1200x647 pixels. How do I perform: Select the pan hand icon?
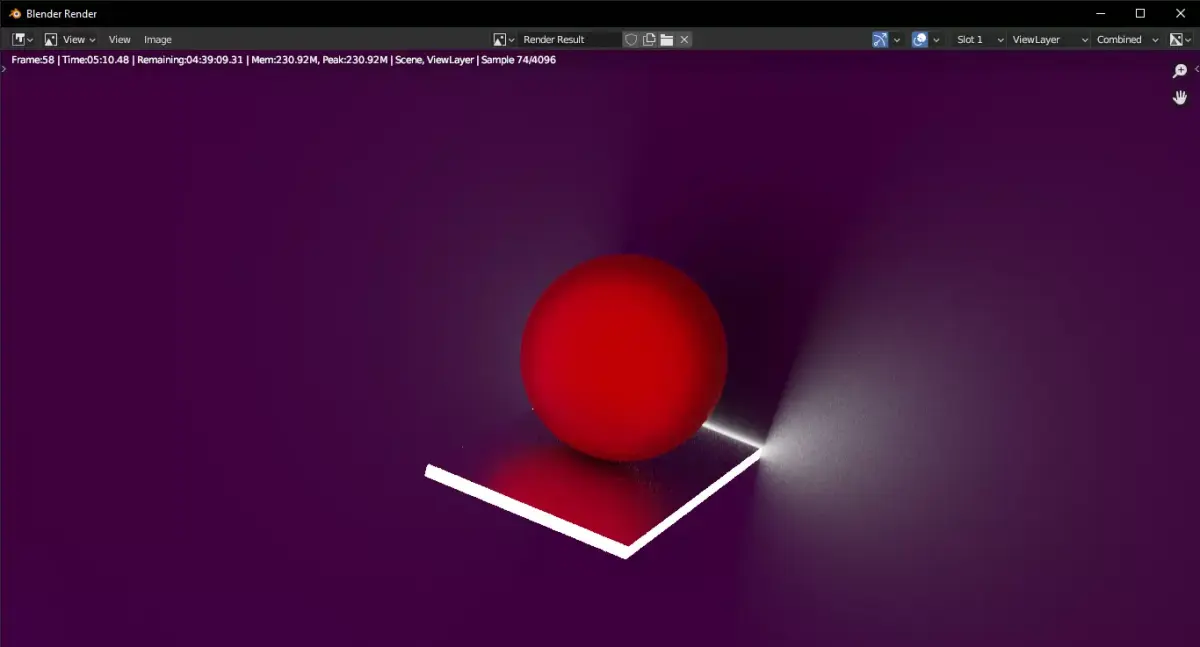pos(1179,97)
